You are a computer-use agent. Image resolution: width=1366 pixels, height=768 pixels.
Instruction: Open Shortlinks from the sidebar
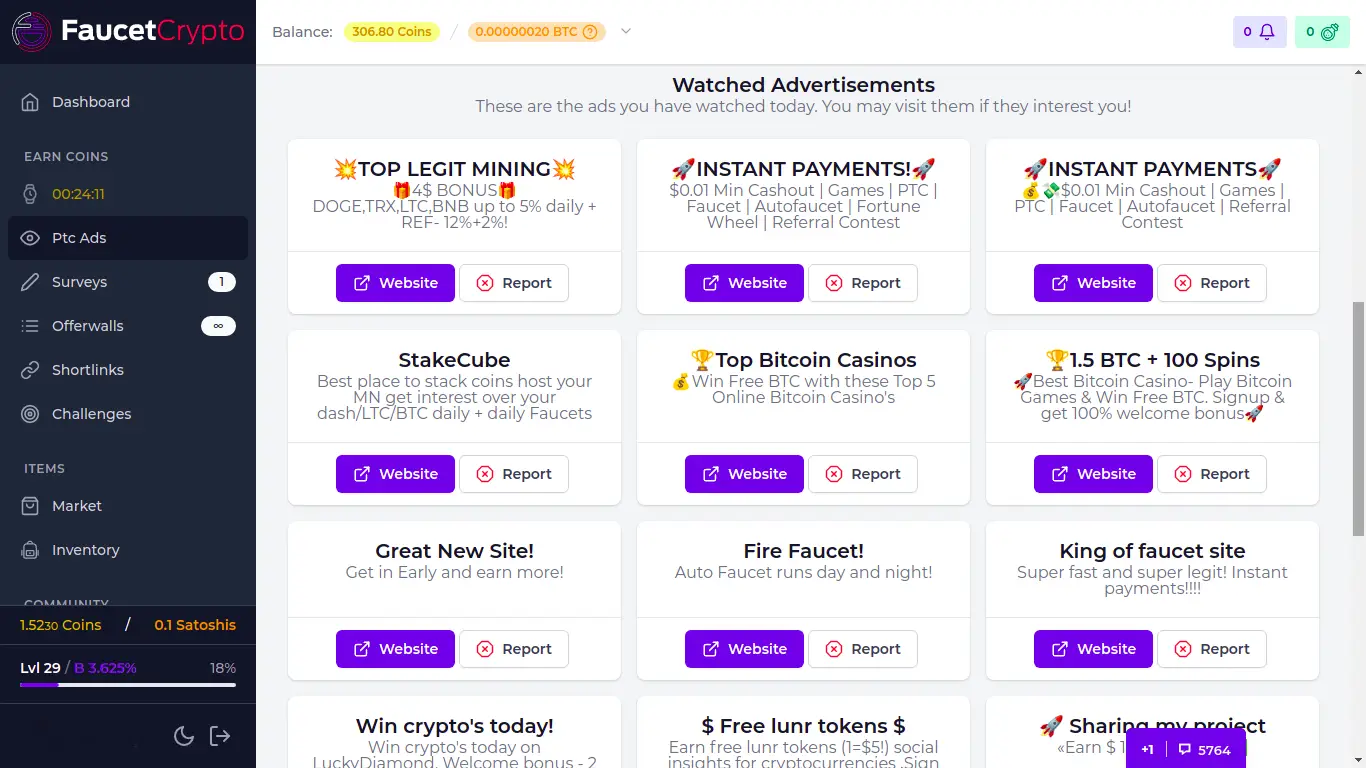click(87, 369)
